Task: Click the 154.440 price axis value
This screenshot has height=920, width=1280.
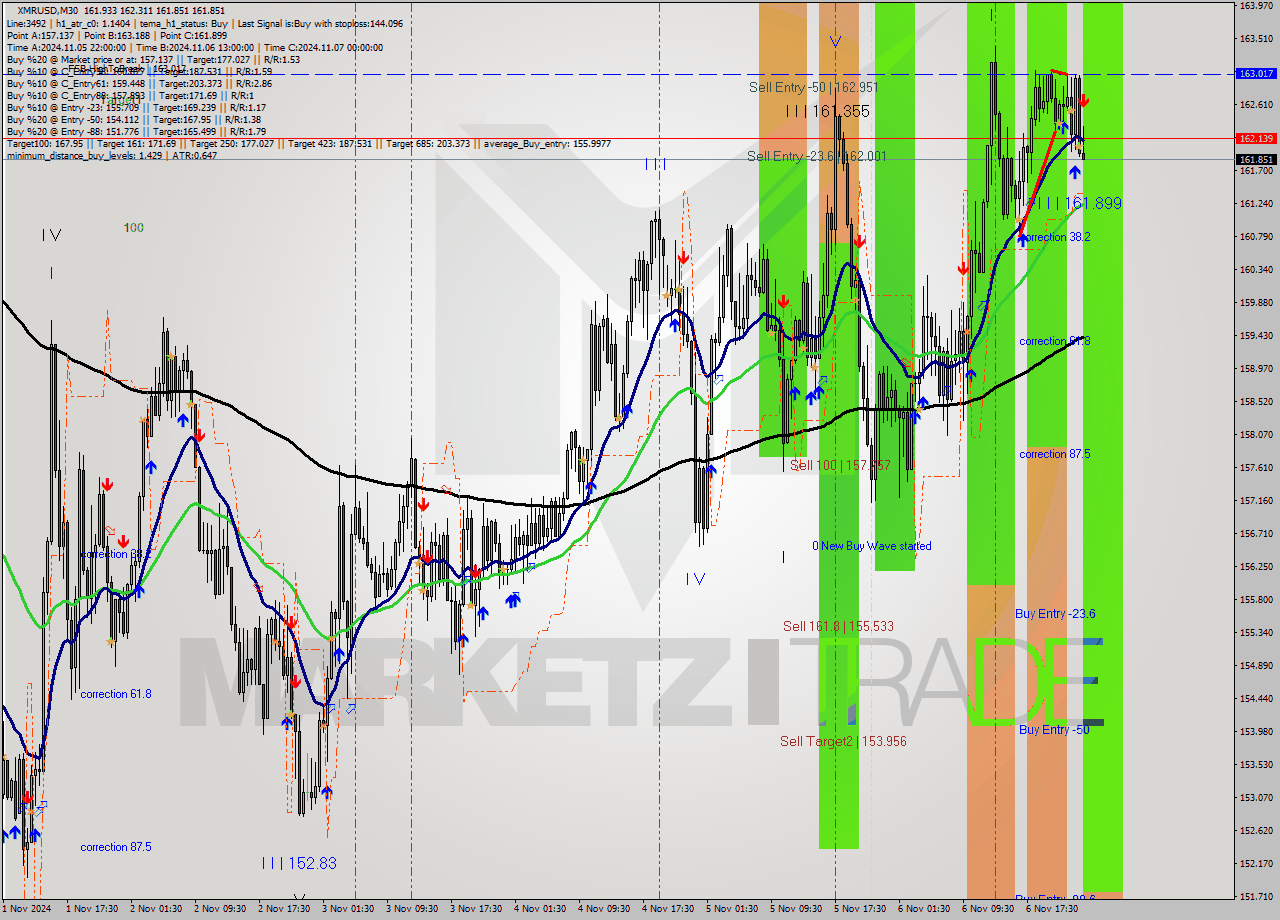Action: coord(1256,698)
